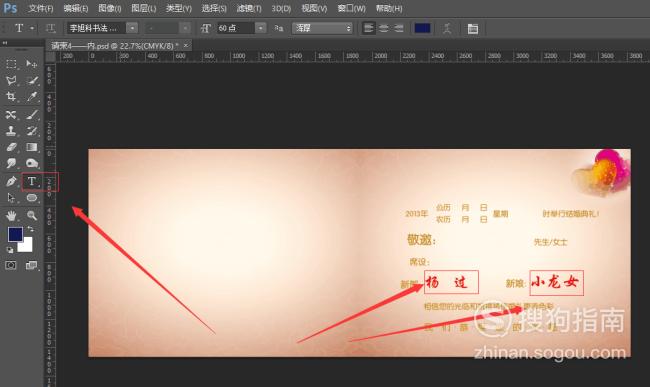Image resolution: width=650 pixels, height=387 pixels.
Task: Select the Dodge tool
Action: point(32,163)
